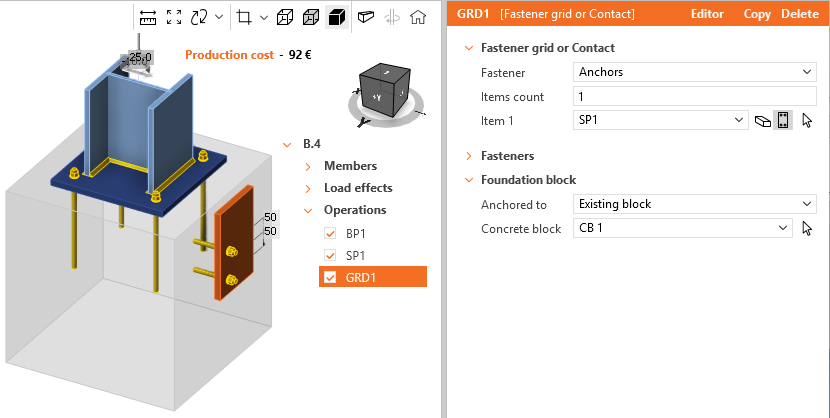Expand the Members tree node
This screenshot has width=830, height=418.
point(308,167)
